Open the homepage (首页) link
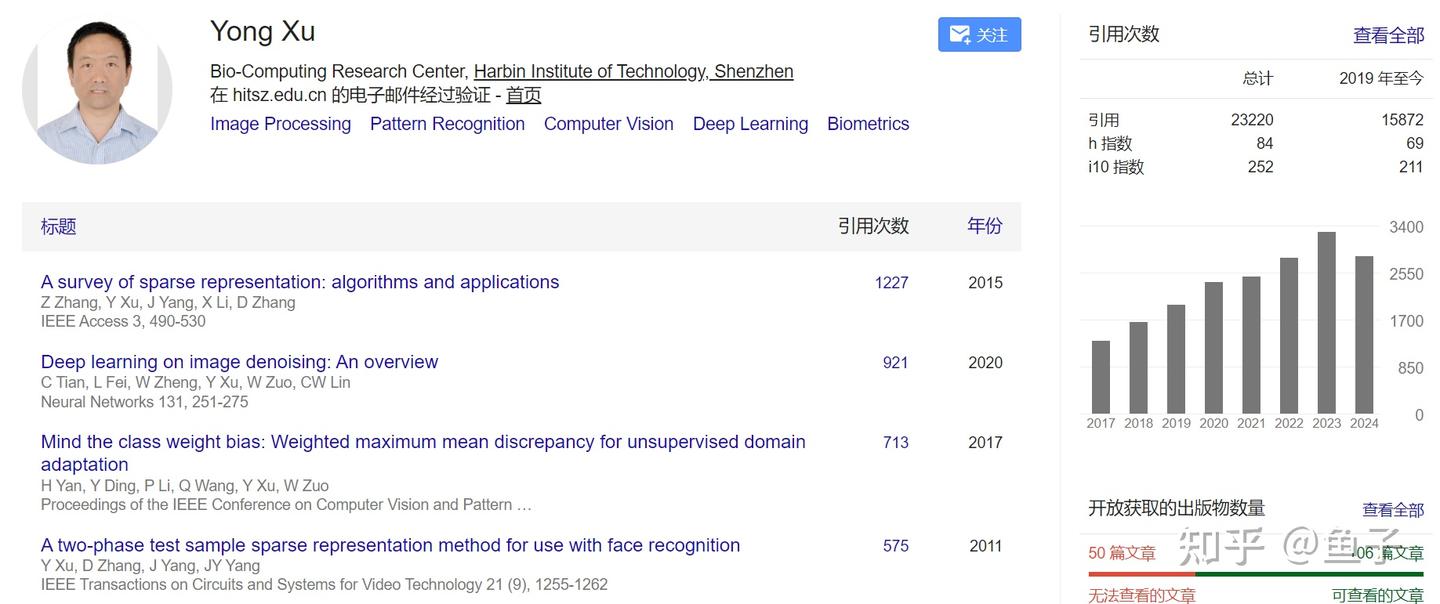This screenshot has width=1440, height=604. tap(523, 95)
